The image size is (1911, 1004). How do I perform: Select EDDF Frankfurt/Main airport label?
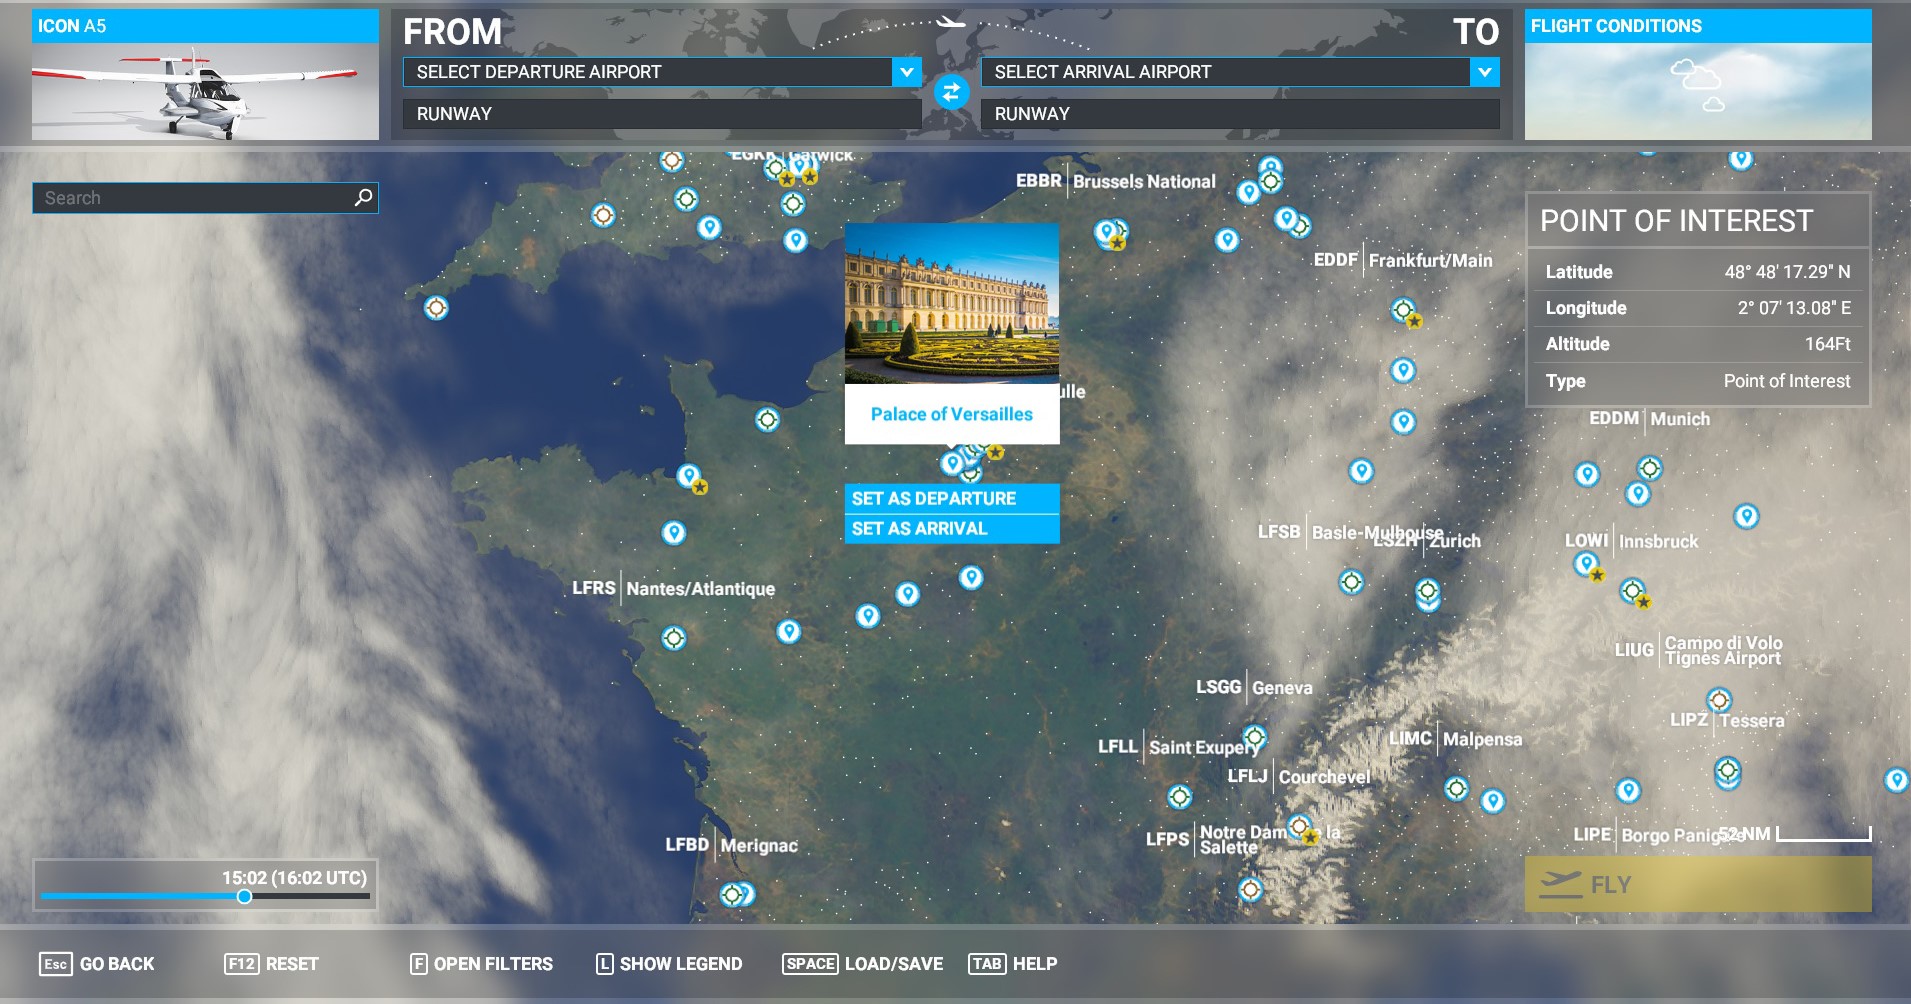point(1403,260)
